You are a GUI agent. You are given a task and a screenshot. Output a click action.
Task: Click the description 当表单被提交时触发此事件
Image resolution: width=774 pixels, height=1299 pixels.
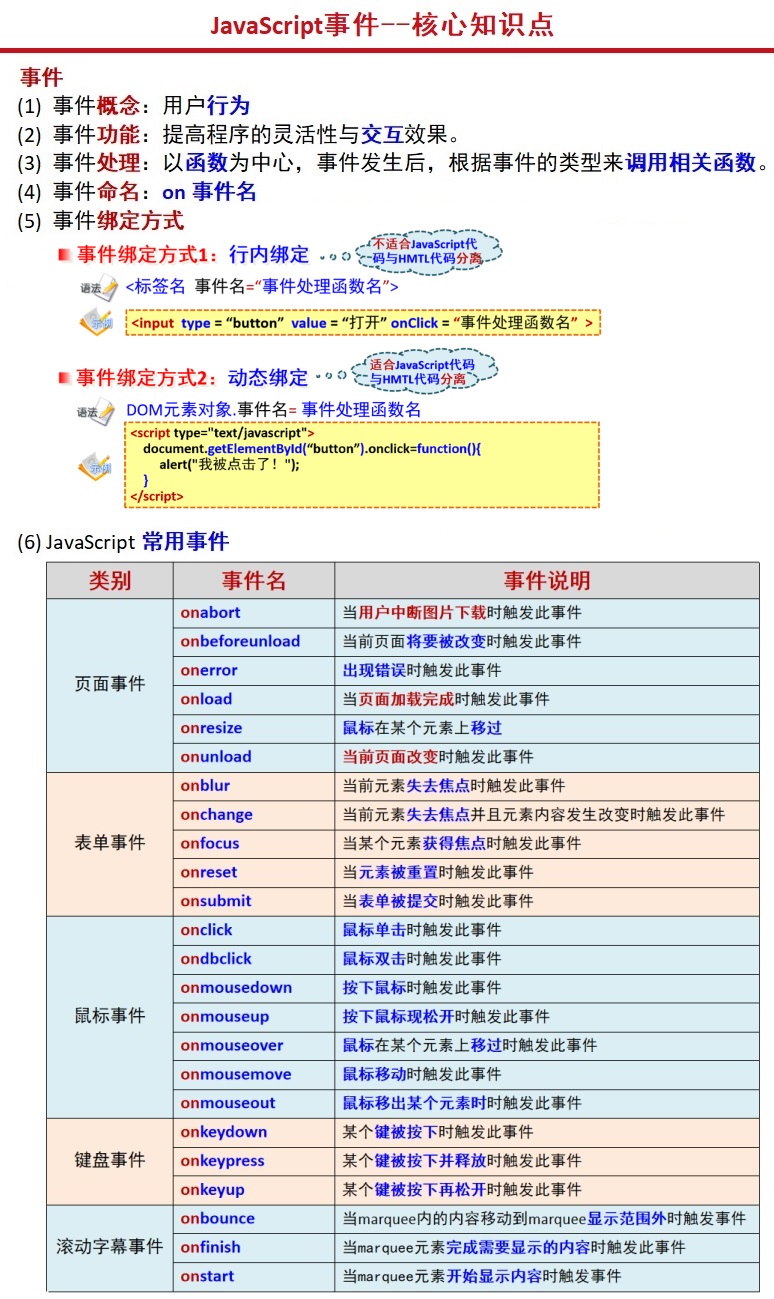coord(438,901)
